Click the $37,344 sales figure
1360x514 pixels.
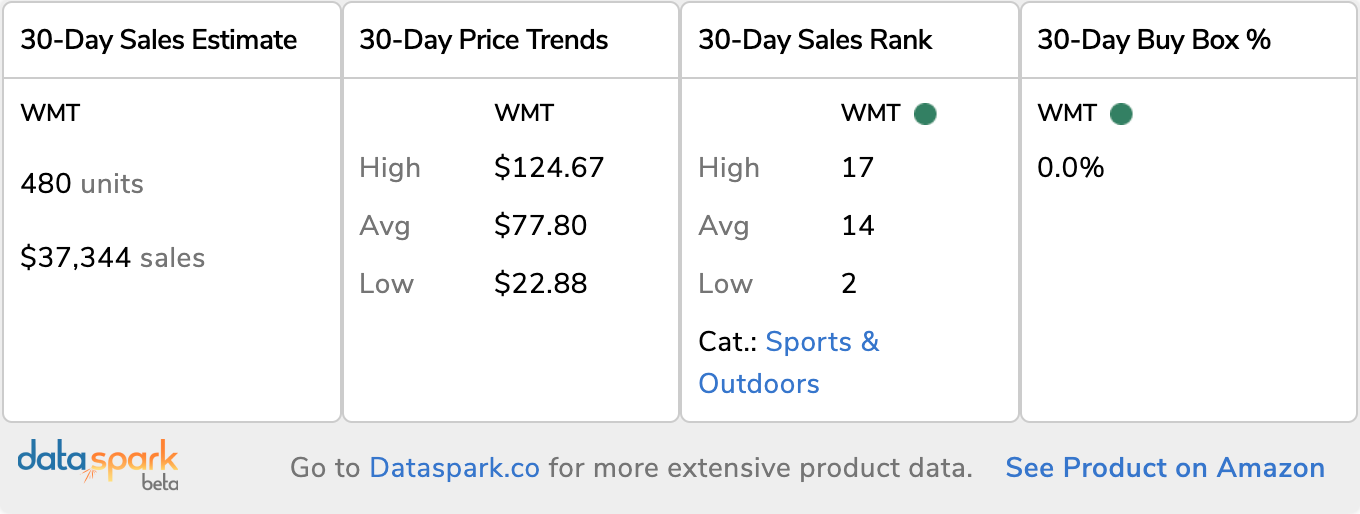pos(113,258)
